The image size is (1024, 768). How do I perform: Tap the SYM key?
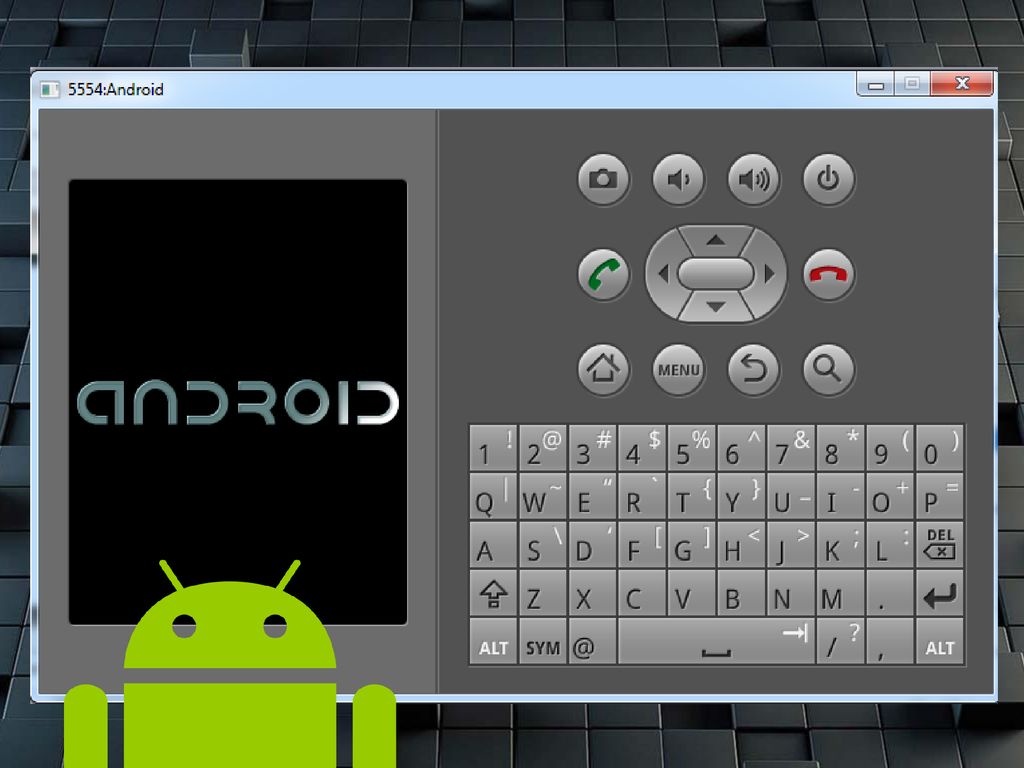(x=543, y=641)
